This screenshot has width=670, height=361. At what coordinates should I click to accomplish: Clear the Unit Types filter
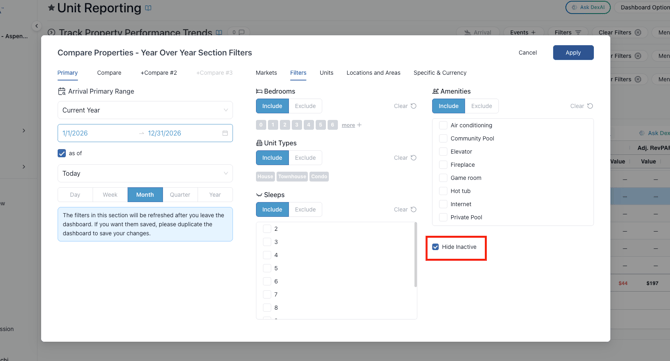pyautogui.click(x=400, y=158)
